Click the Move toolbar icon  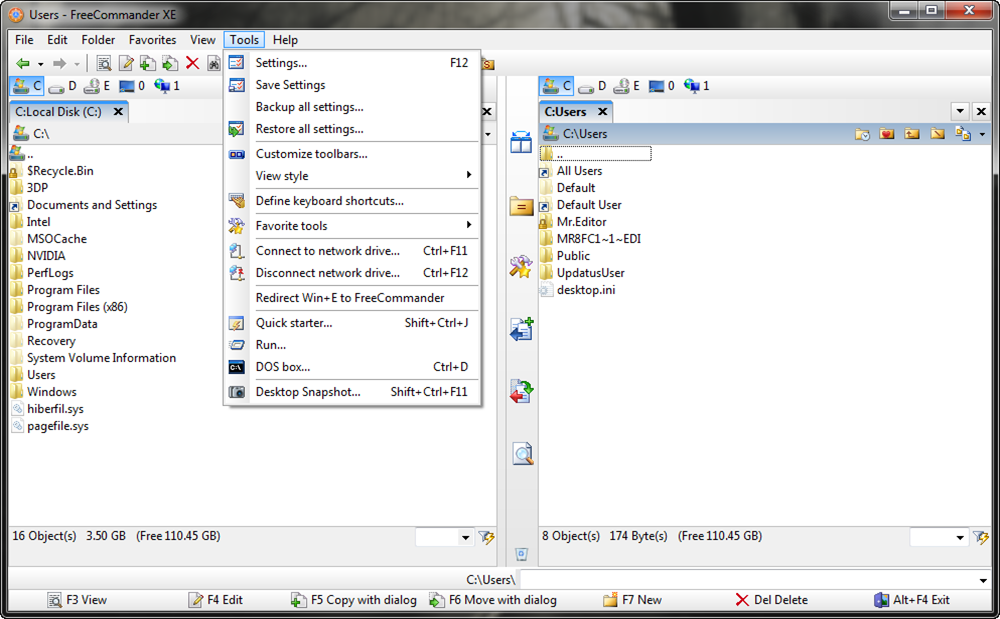(170, 63)
